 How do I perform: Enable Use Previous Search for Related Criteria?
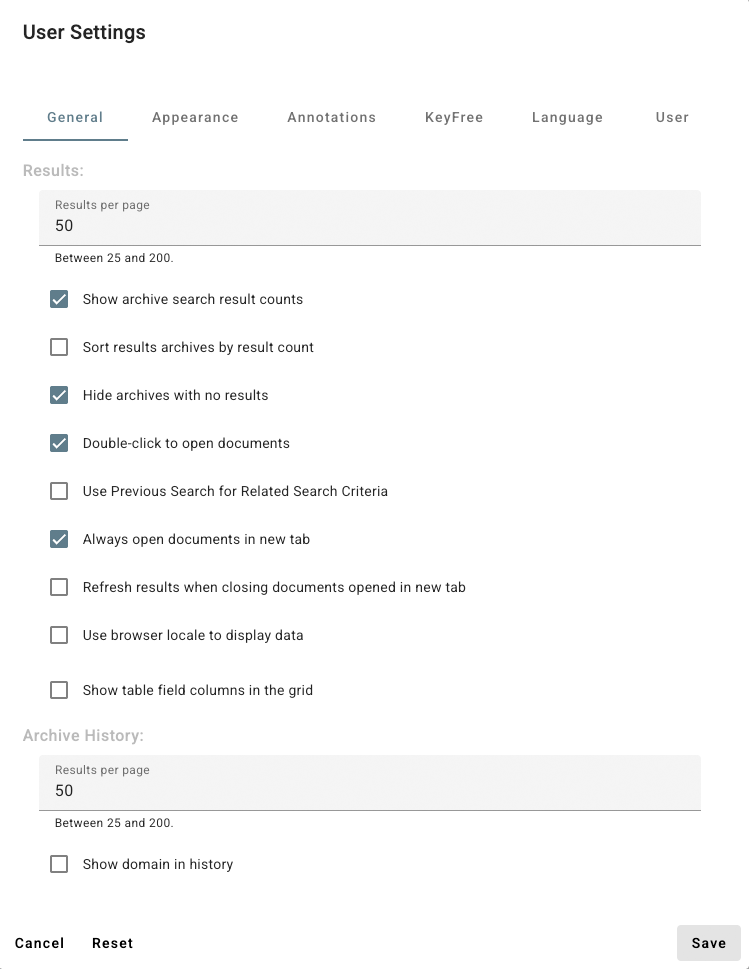coord(59,491)
